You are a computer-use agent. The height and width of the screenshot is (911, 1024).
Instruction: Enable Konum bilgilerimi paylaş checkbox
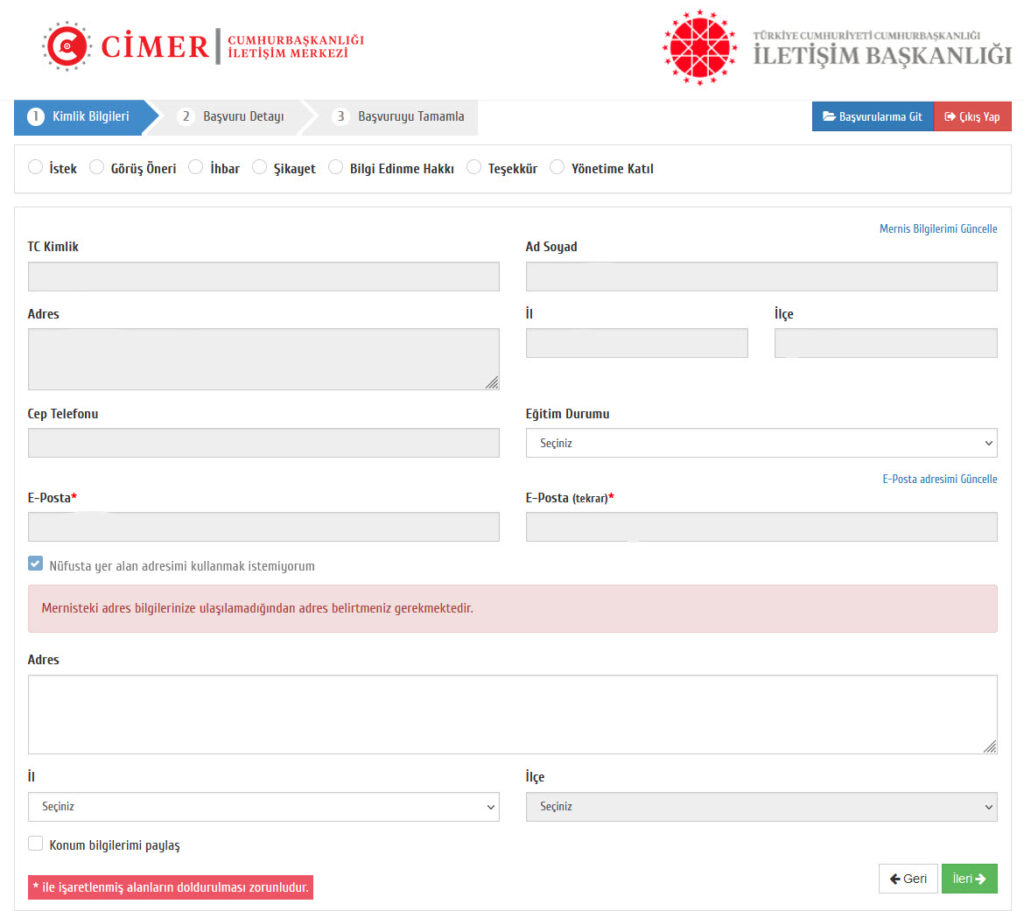[x=36, y=844]
